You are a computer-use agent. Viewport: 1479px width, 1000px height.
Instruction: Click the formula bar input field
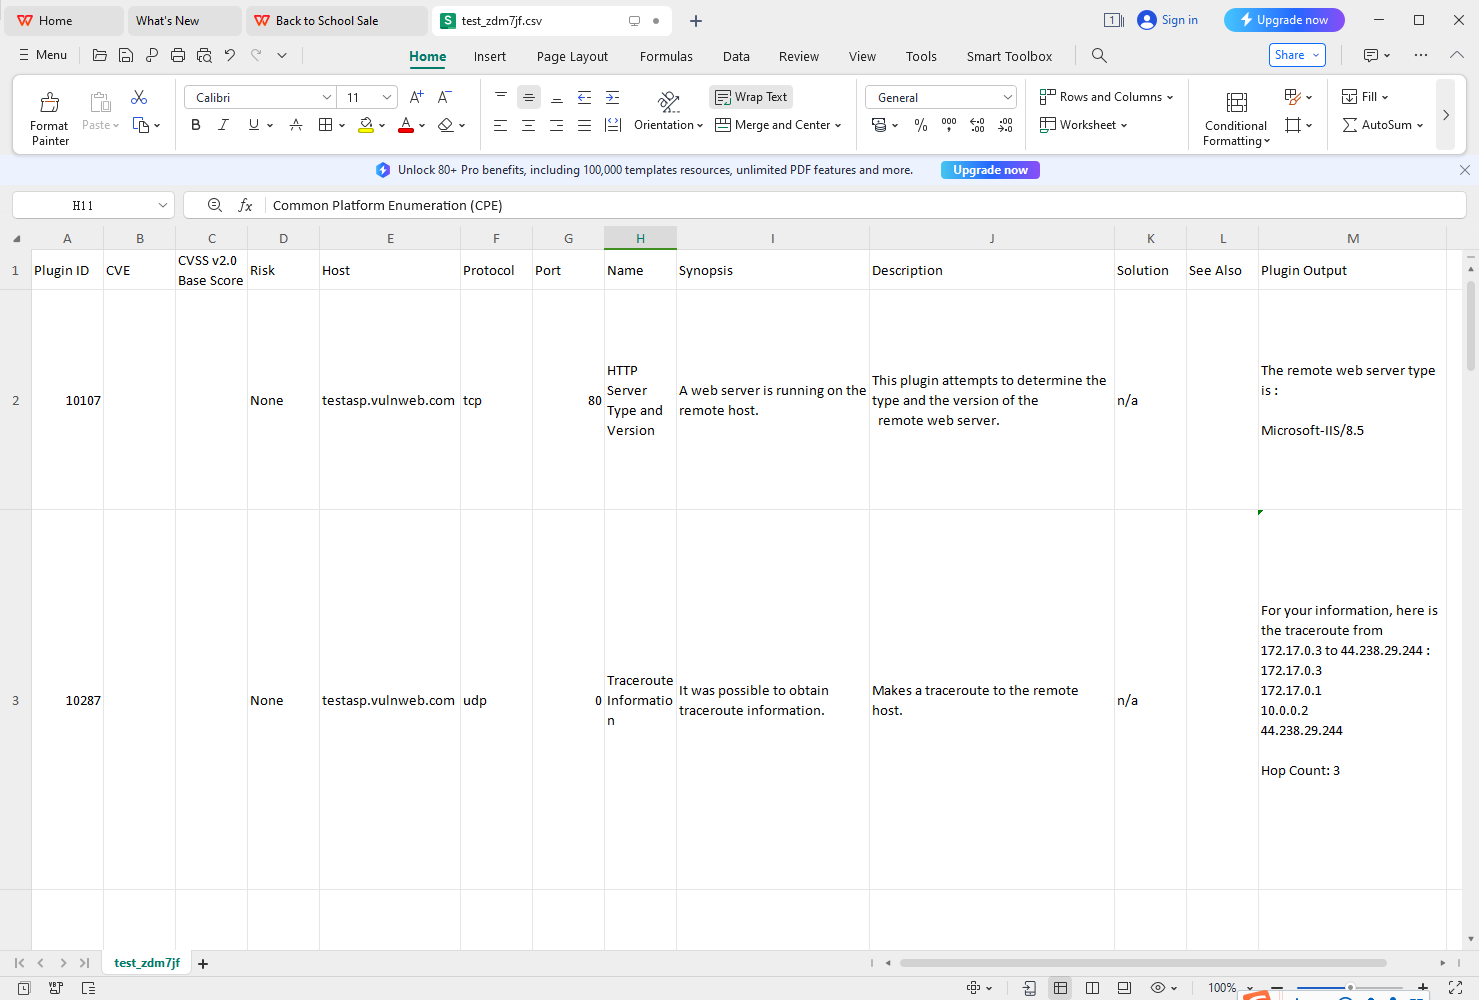pyautogui.click(x=865, y=205)
